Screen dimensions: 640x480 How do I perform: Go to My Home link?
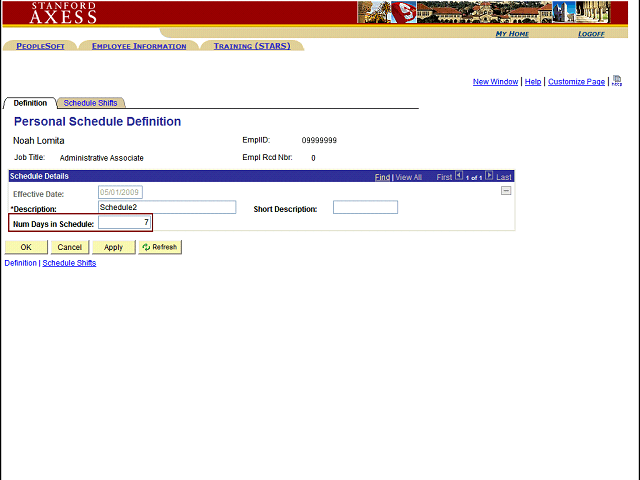point(512,33)
